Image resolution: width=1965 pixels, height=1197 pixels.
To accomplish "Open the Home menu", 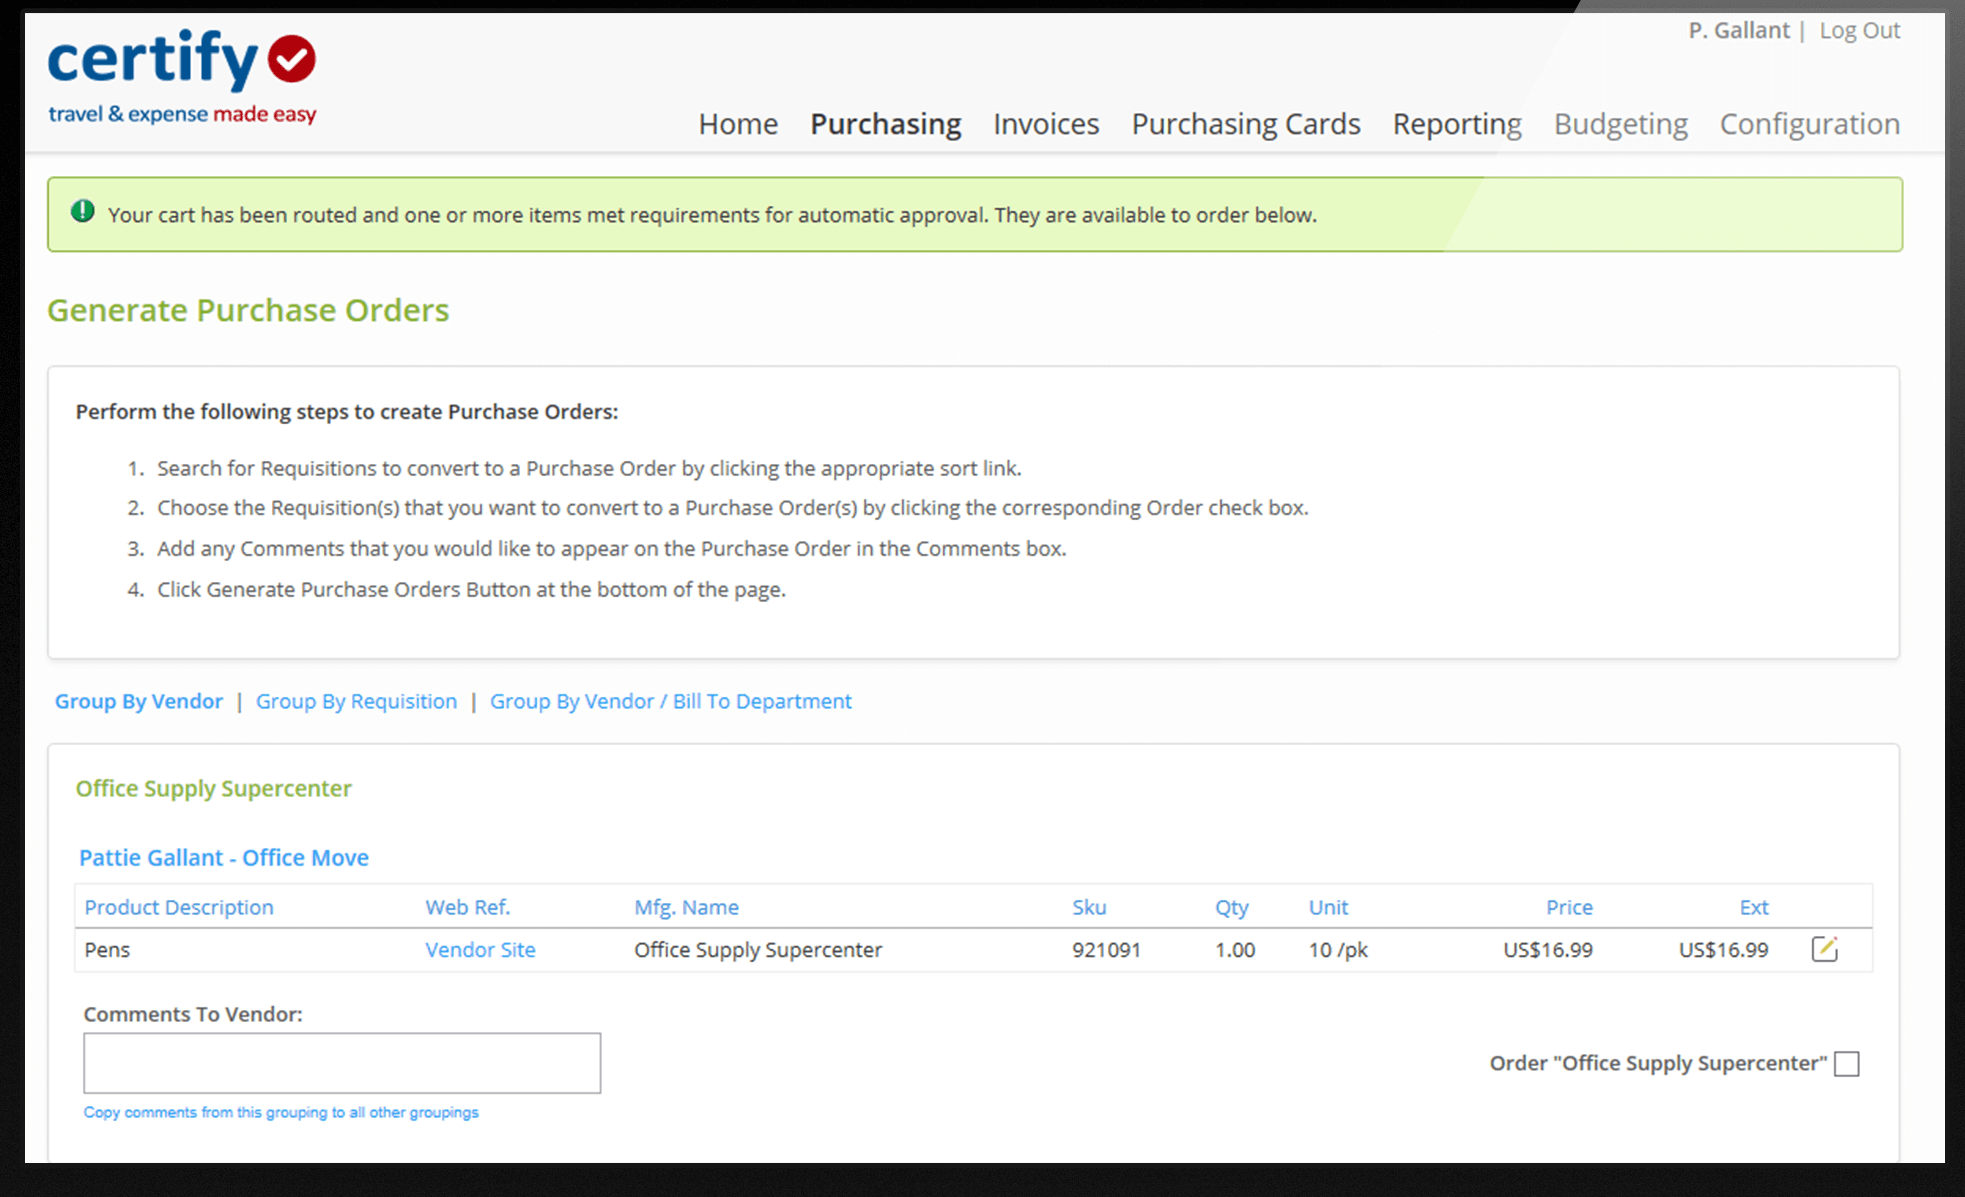I will (738, 124).
